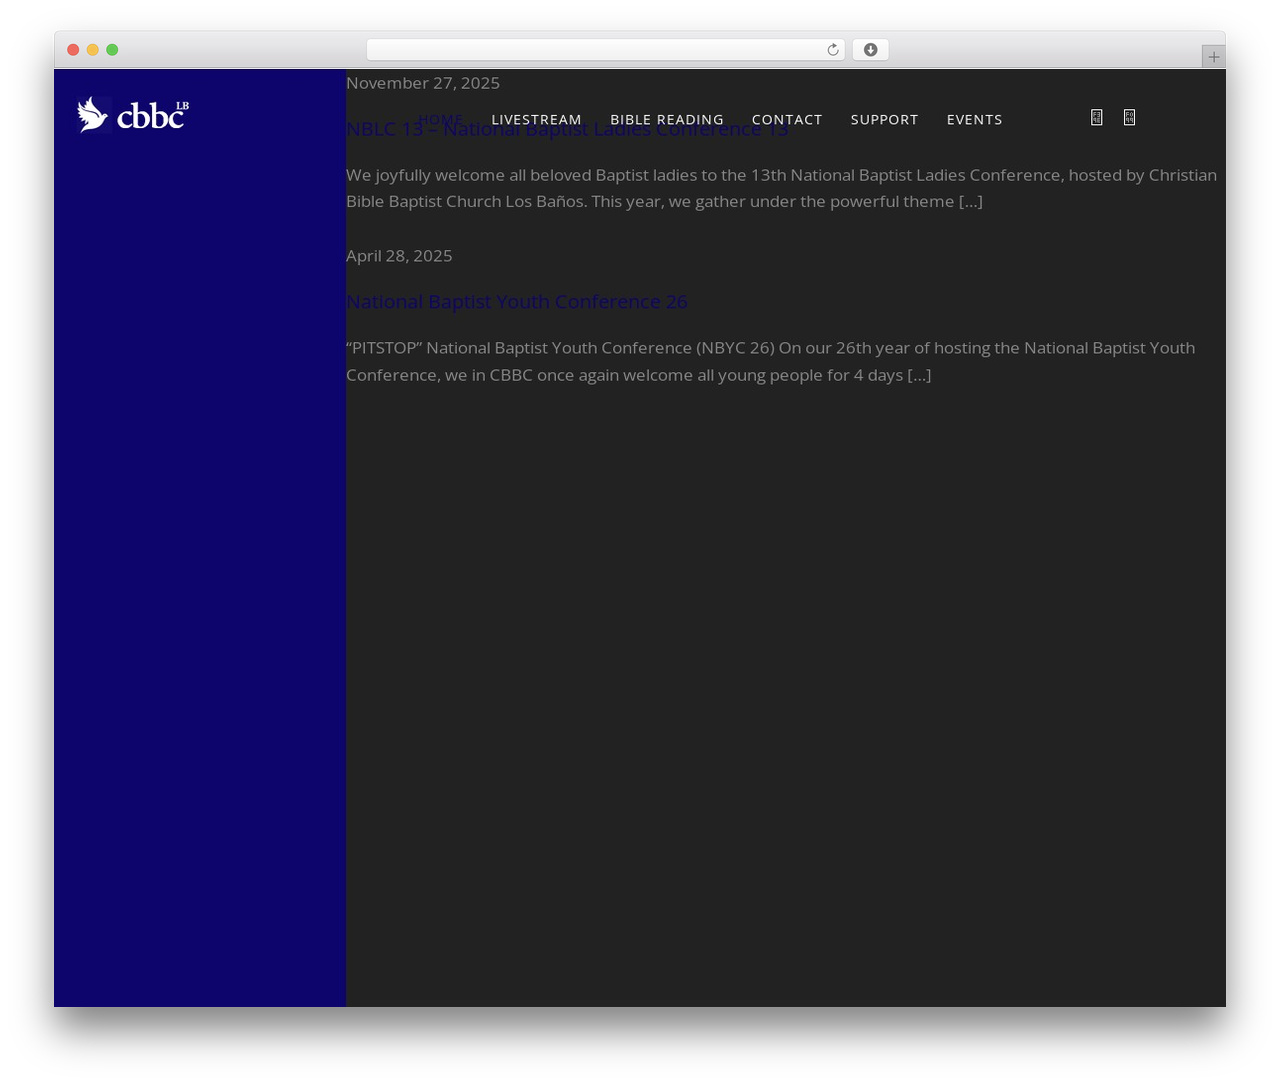
Task: Open a new tab with plus button
Action: tap(1213, 57)
